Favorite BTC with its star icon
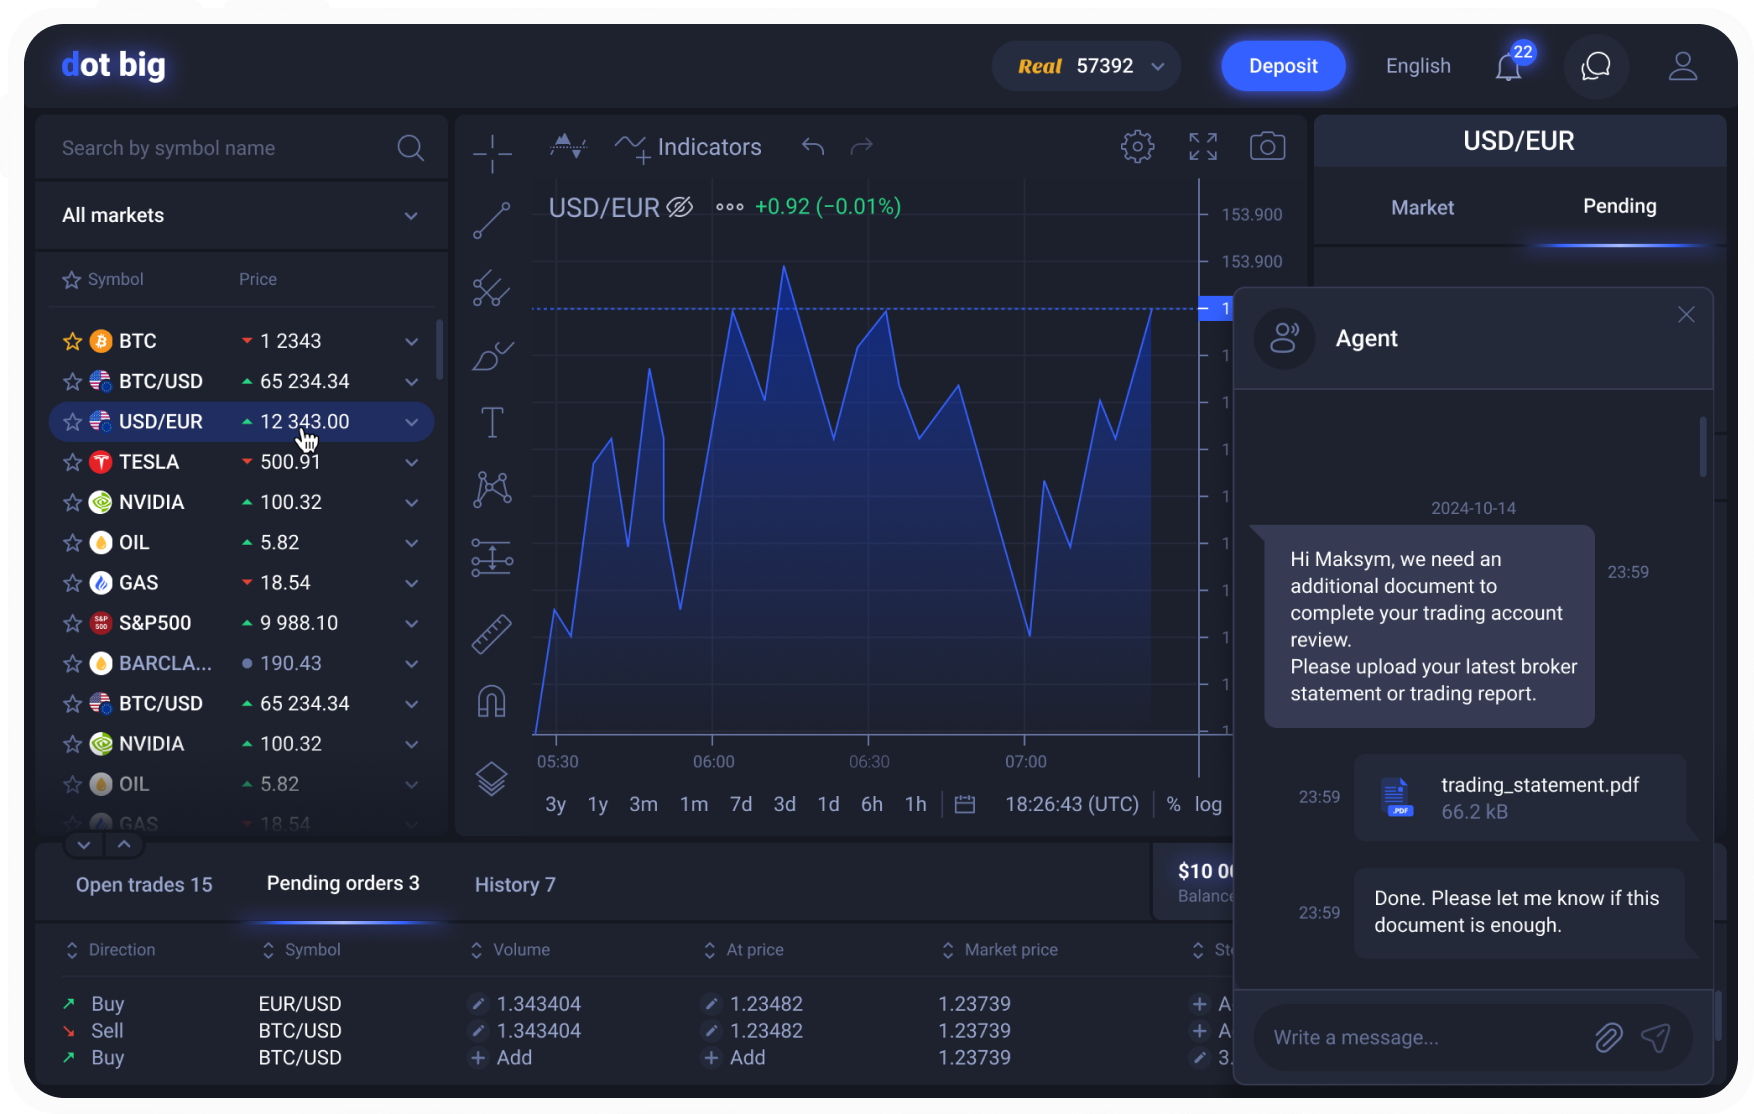1754x1114 pixels. [x=72, y=342]
